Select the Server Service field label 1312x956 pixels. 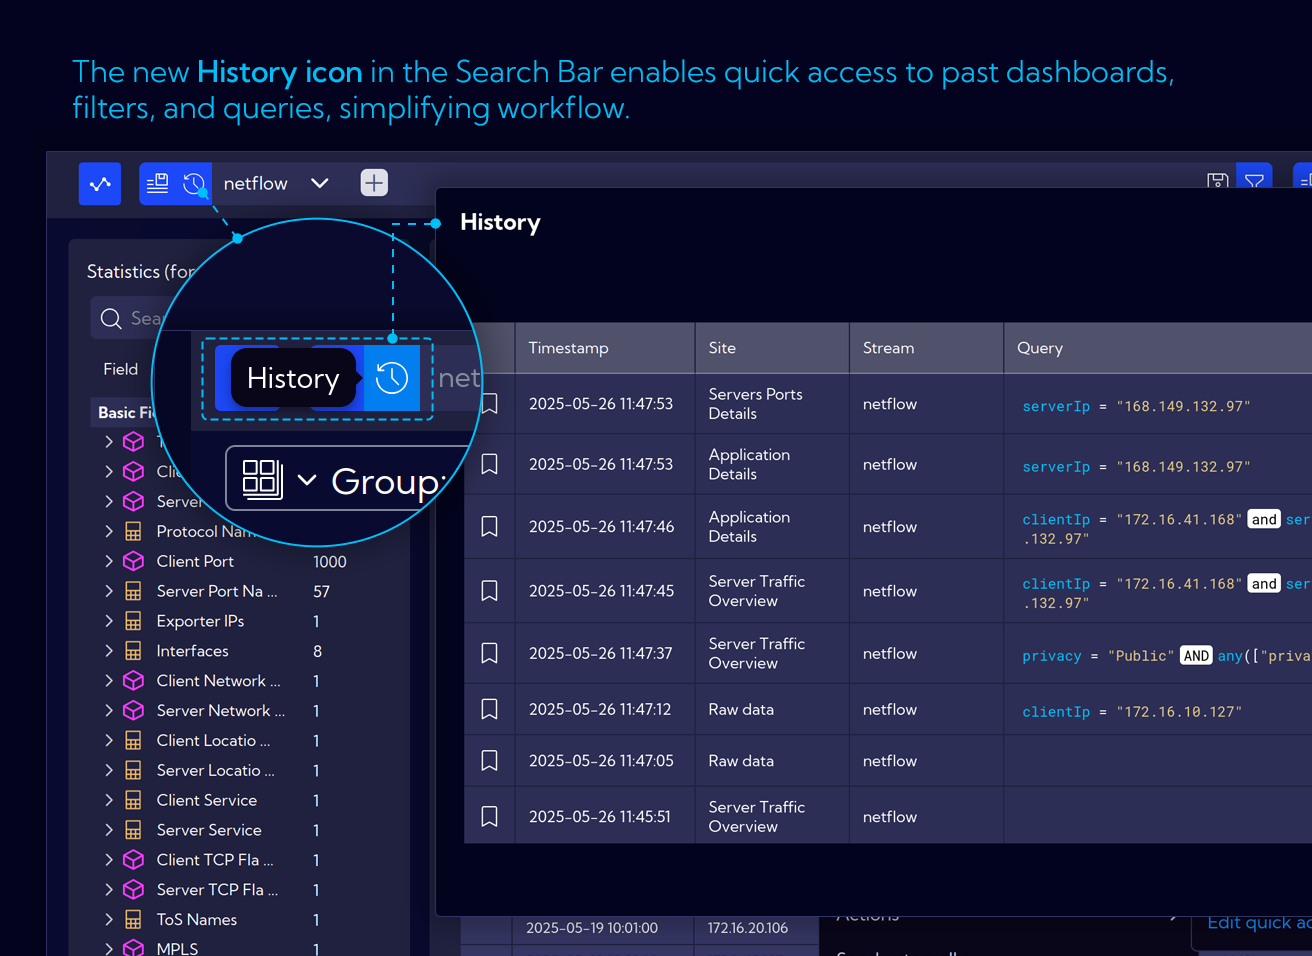point(208,830)
